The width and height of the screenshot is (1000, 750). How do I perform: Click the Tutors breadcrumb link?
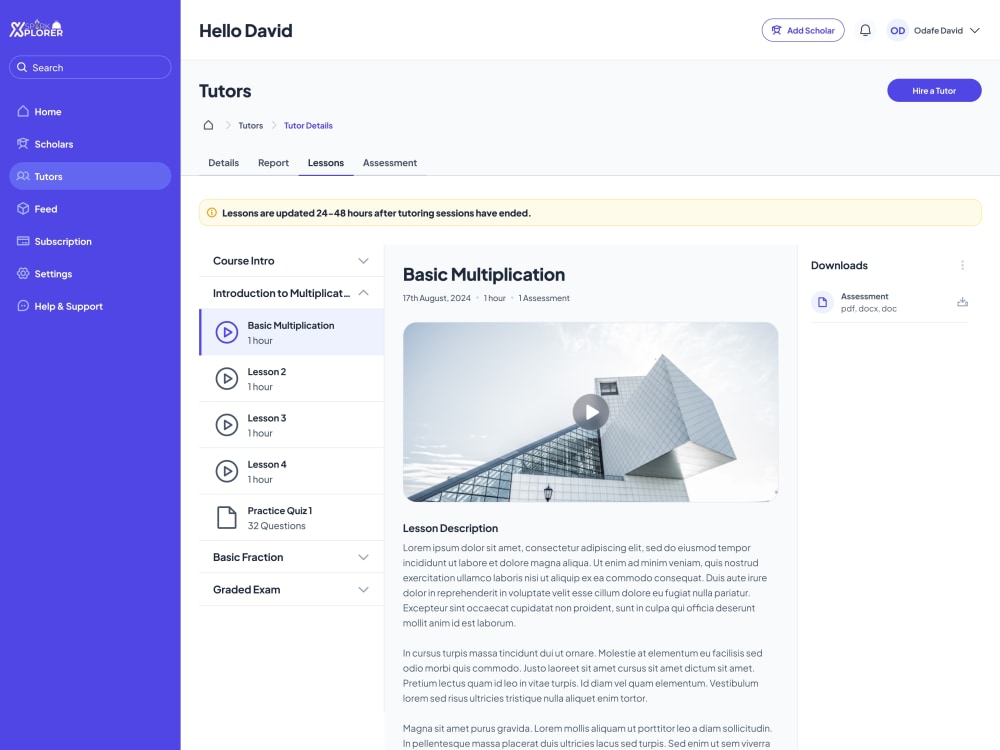point(251,126)
